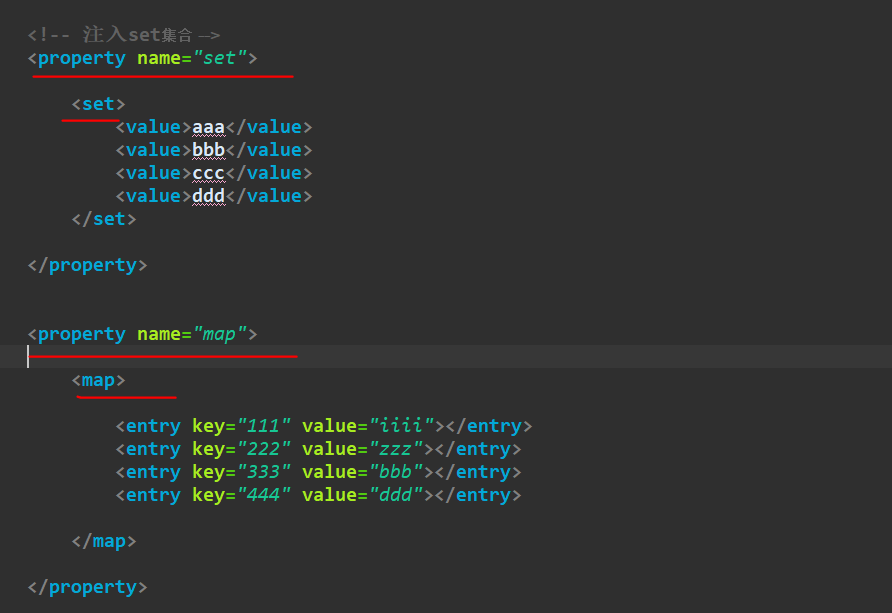Image resolution: width=892 pixels, height=613 pixels.
Task: Click the closing </map> tag
Action: click(104, 541)
